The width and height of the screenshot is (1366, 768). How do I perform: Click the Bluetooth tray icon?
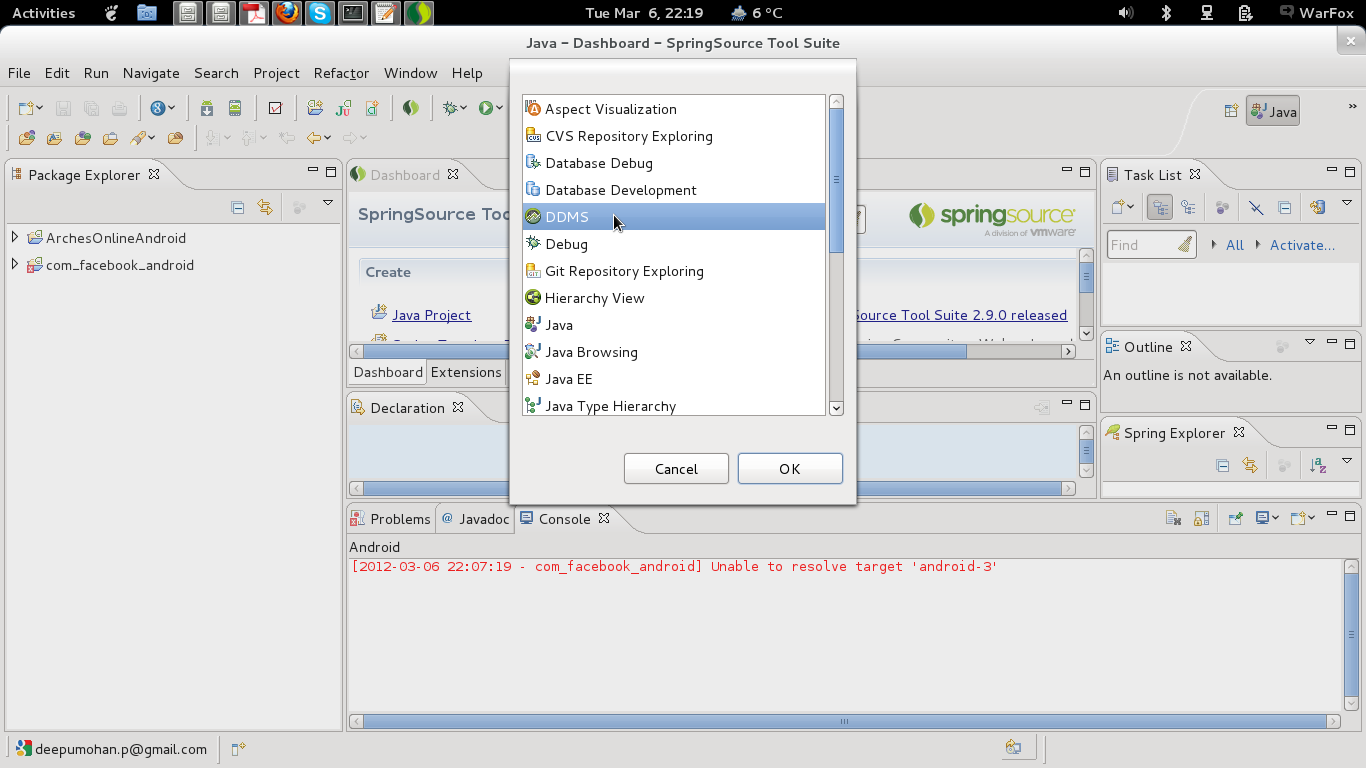coord(1166,13)
